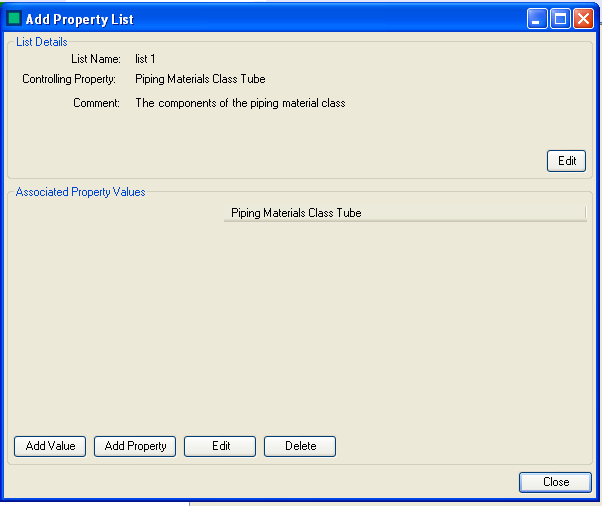Click the Edit button in List Details
Screen dimensions: 602x506
coord(566,161)
